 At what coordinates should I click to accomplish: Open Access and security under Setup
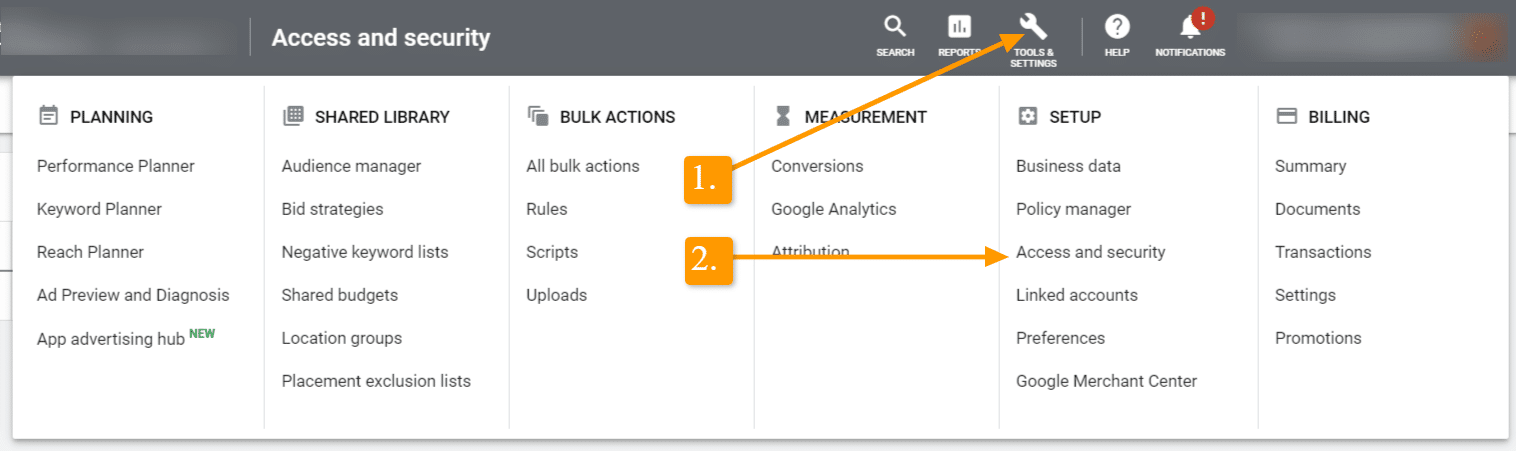pyautogui.click(x=1090, y=252)
